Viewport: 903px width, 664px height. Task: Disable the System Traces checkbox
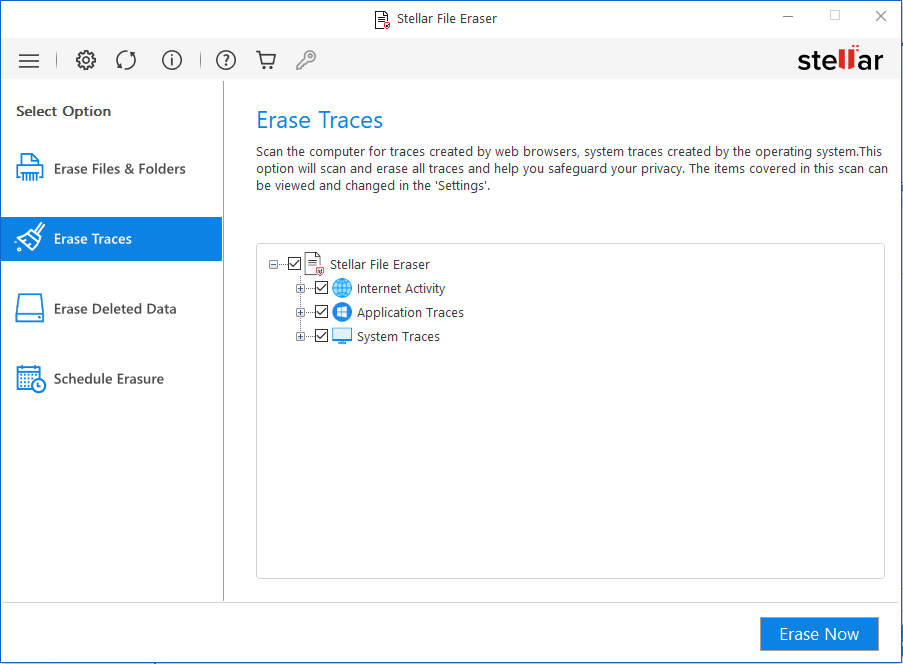(x=321, y=335)
